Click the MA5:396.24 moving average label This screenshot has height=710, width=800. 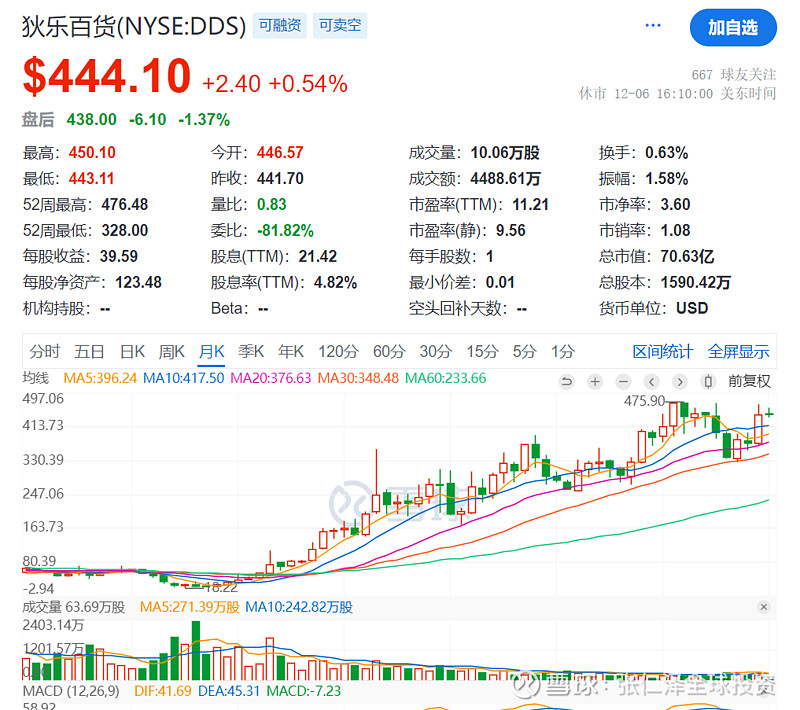pyautogui.click(x=100, y=378)
